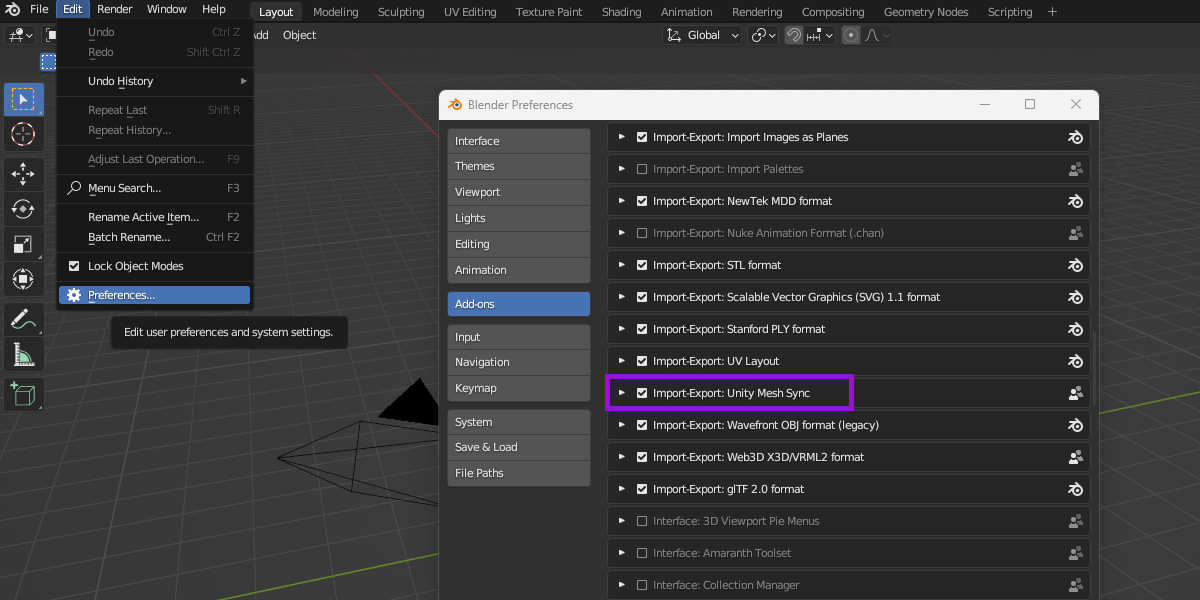Activate the Rotate tool
1200x600 pixels.
coord(23,208)
